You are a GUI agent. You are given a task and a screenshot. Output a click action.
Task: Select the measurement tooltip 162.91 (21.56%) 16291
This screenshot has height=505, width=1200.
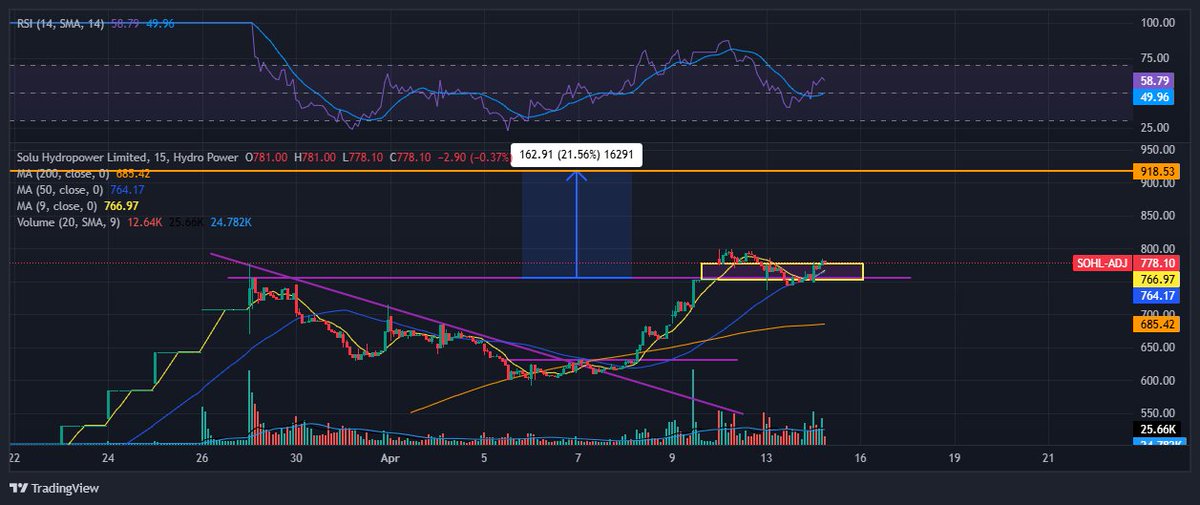pos(577,155)
